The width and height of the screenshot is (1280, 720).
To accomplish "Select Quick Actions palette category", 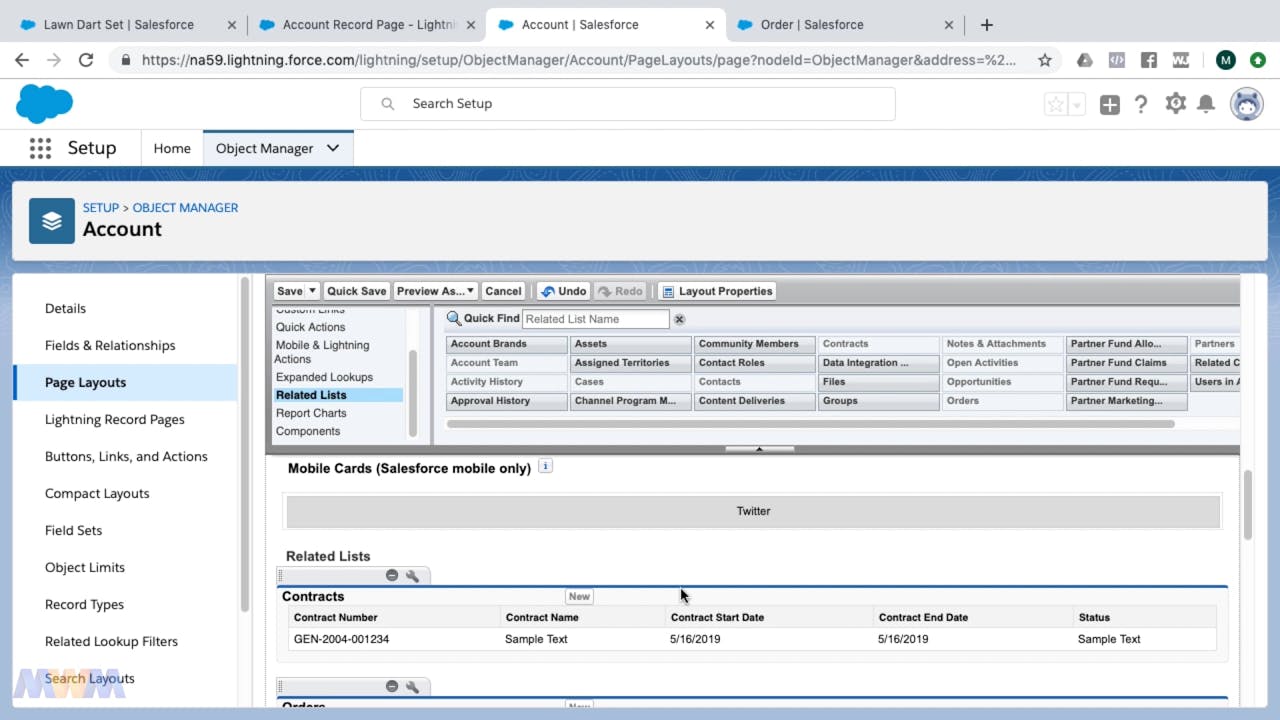I will coord(310,327).
